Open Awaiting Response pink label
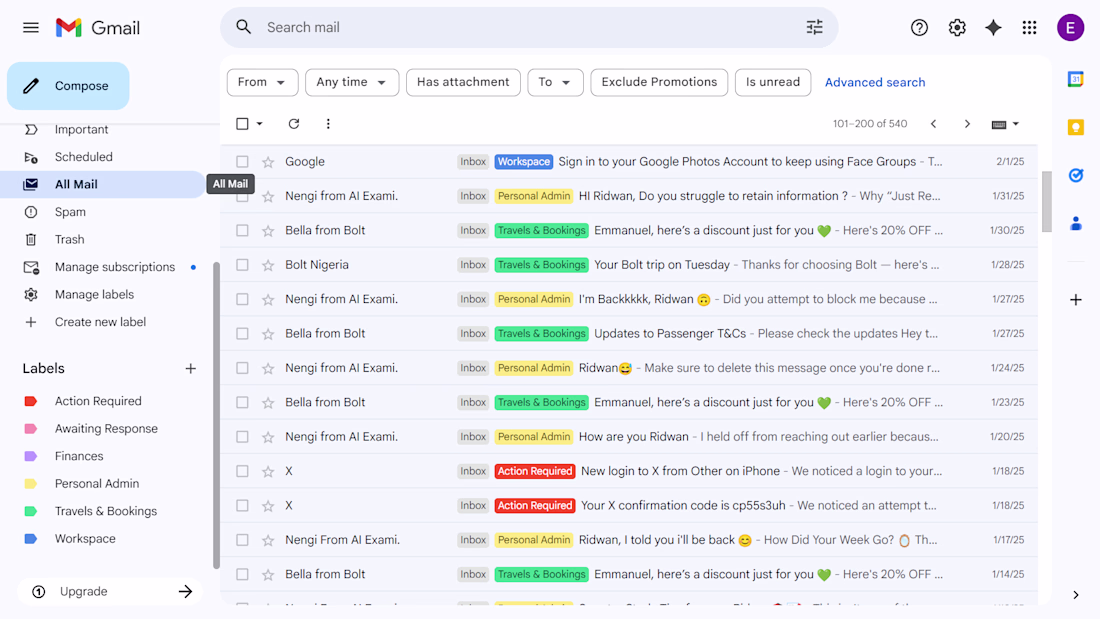Image resolution: width=1100 pixels, height=619 pixels. [x=106, y=428]
